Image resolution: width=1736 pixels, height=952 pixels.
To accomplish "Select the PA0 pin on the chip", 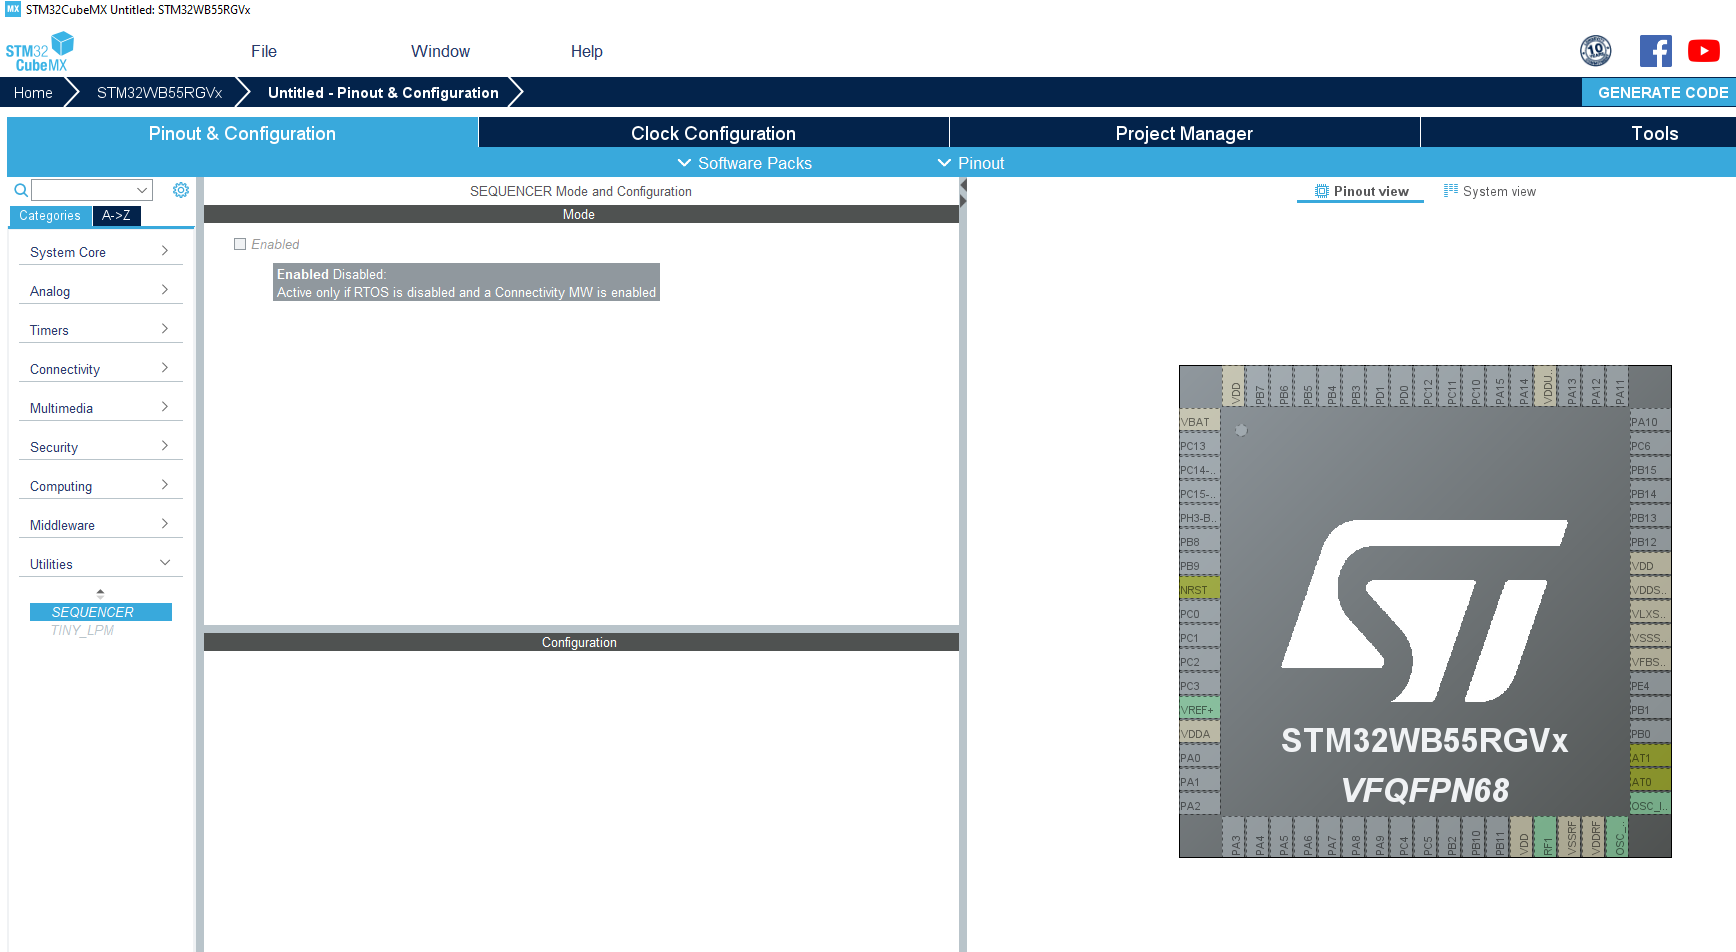I will click(1199, 758).
